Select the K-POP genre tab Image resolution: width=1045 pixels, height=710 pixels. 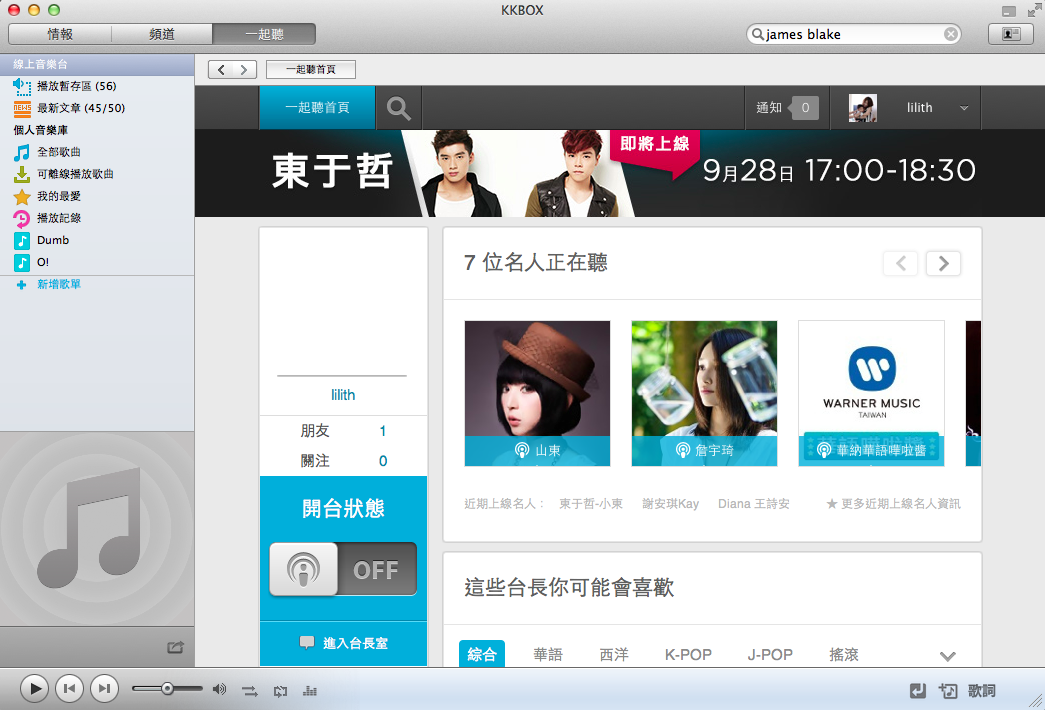(x=688, y=655)
